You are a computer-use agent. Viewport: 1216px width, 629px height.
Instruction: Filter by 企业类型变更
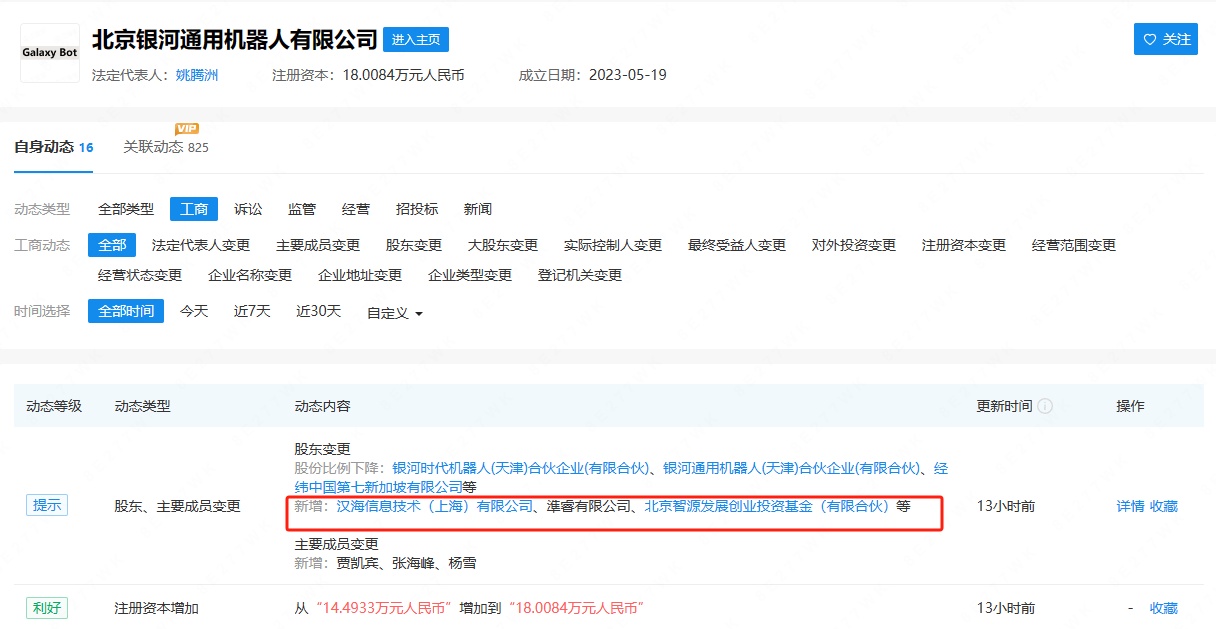click(x=470, y=275)
